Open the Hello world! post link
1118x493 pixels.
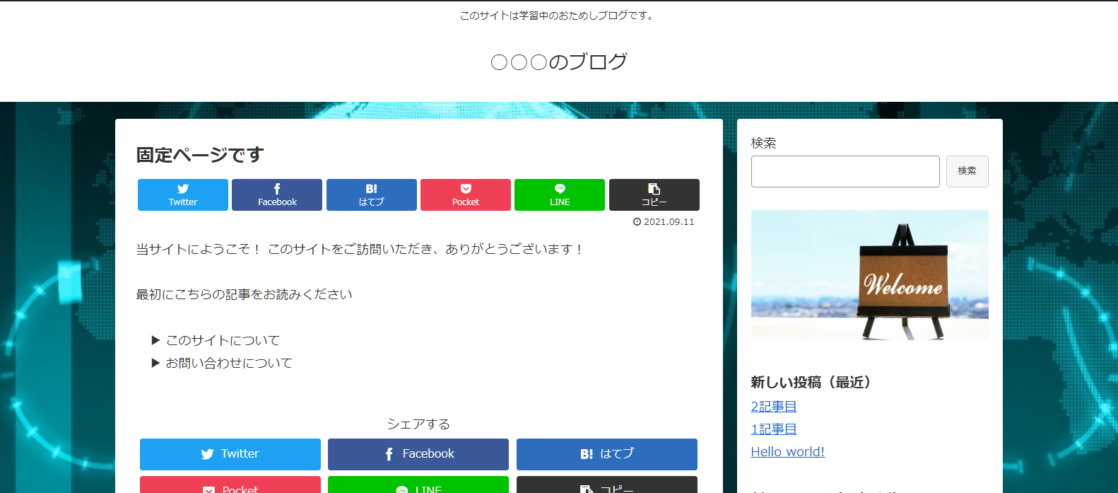pos(788,452)
